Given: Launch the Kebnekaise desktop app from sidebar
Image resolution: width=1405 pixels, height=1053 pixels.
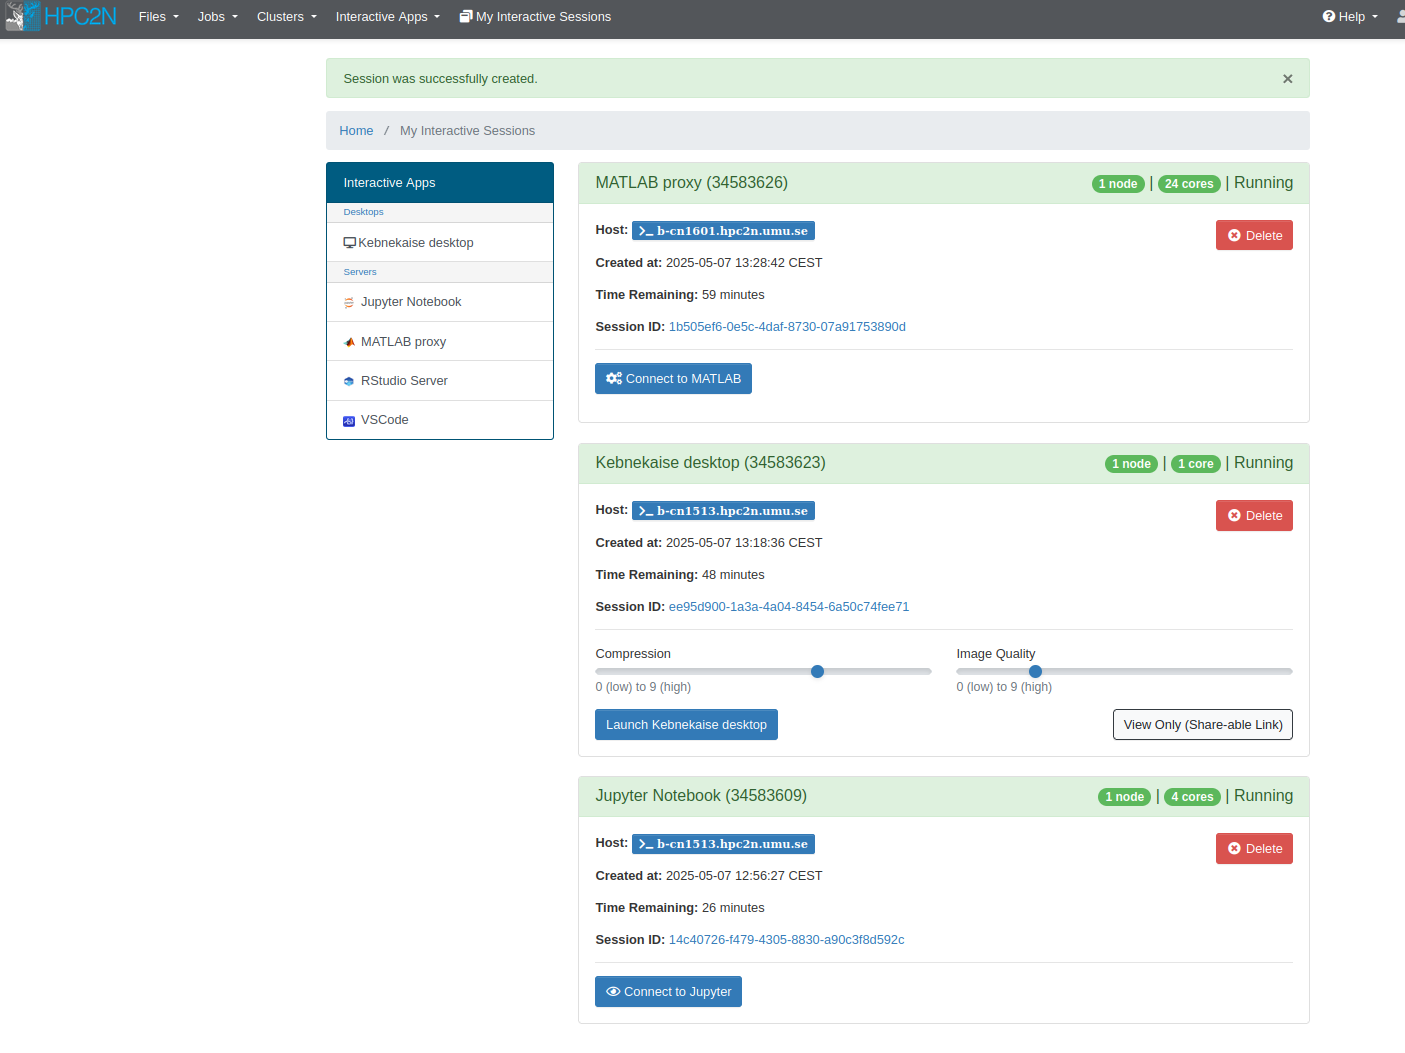Looking at the screenshot, I should pyautogui.click(x=440, y=243).
